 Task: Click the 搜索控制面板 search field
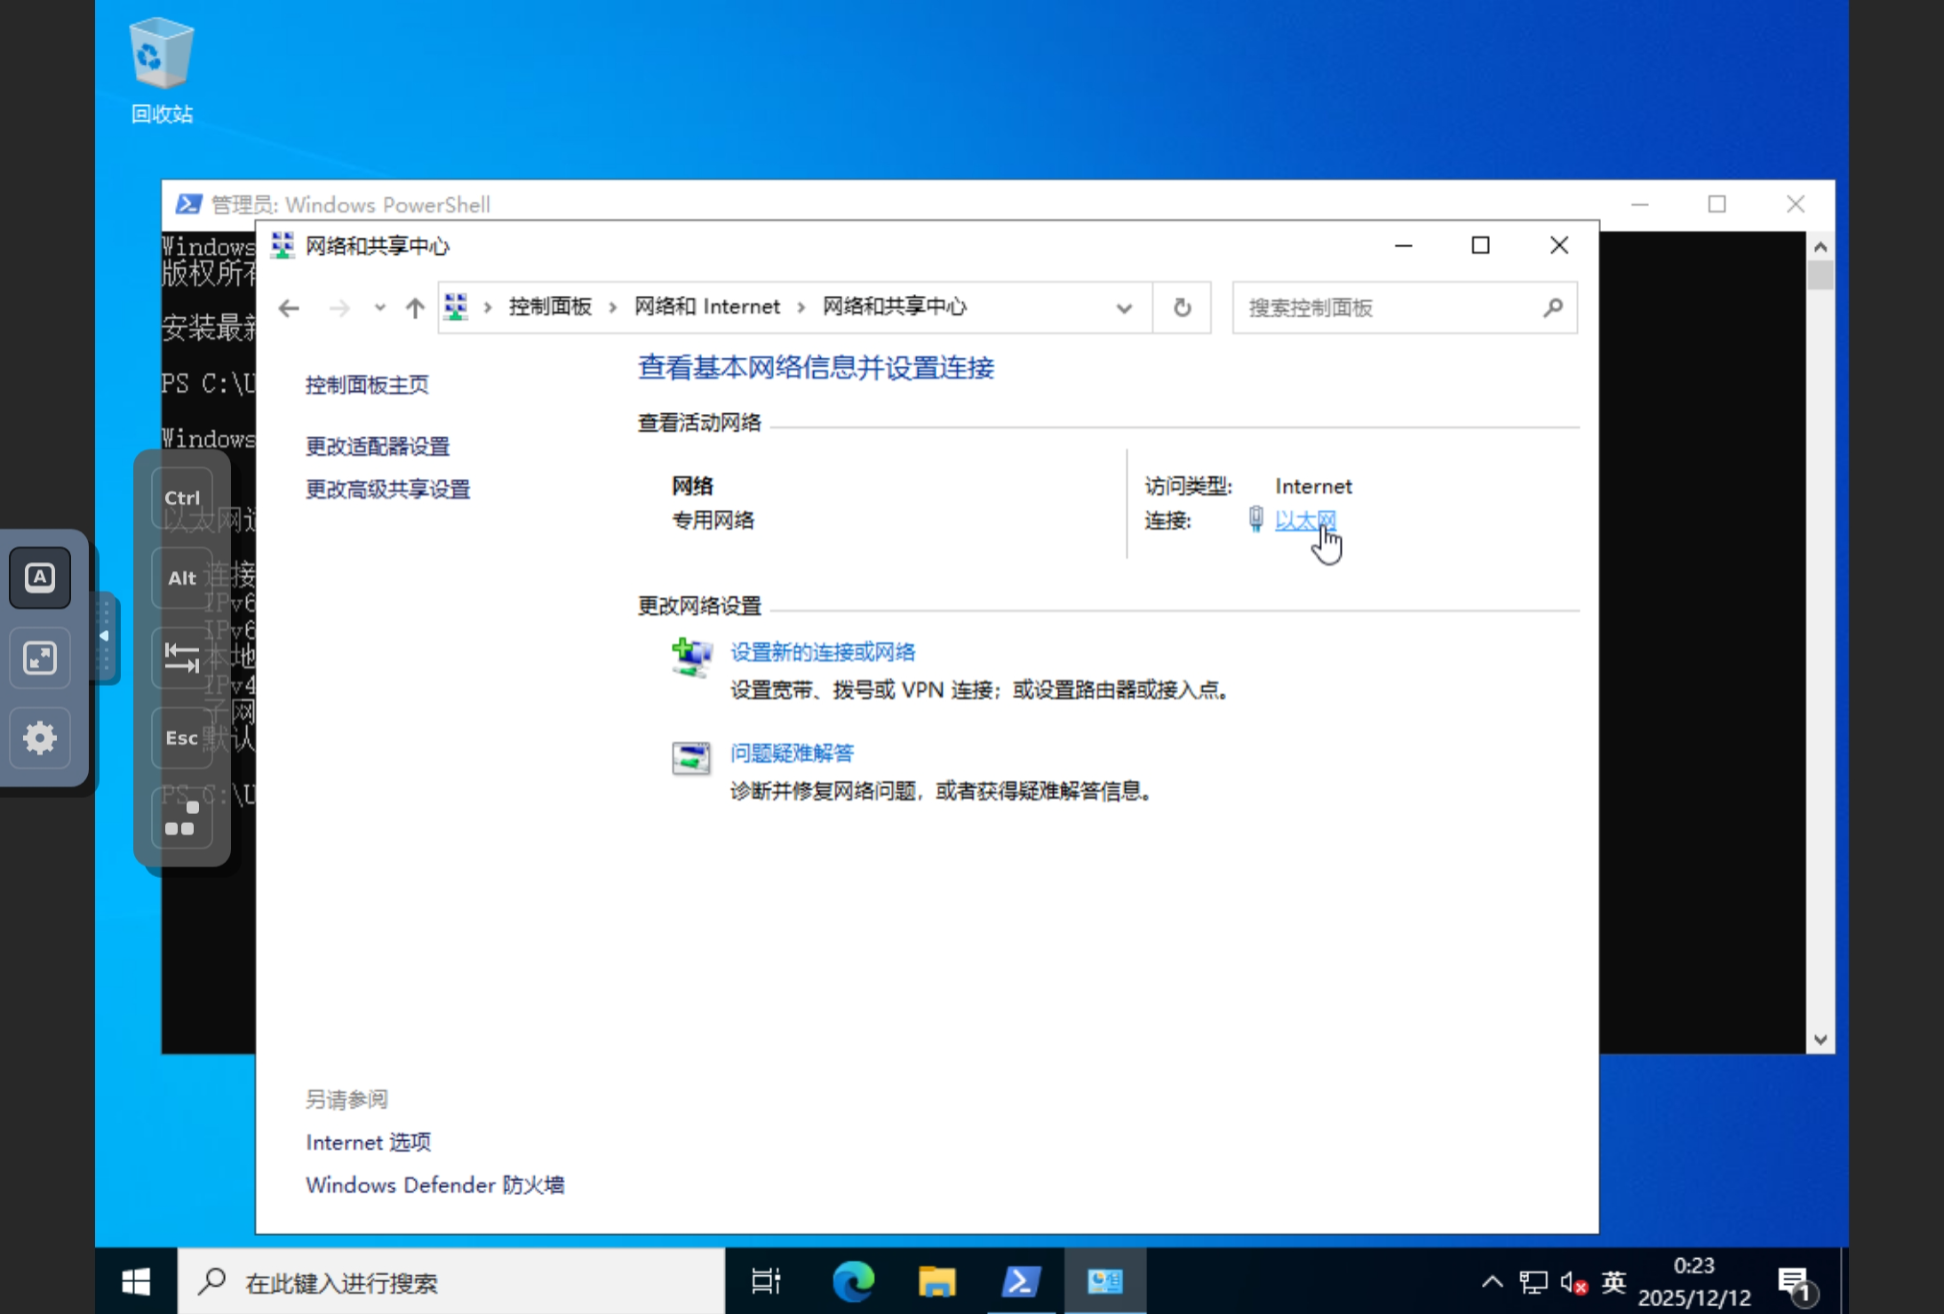pyautogui.click(x=1390, y=308)
